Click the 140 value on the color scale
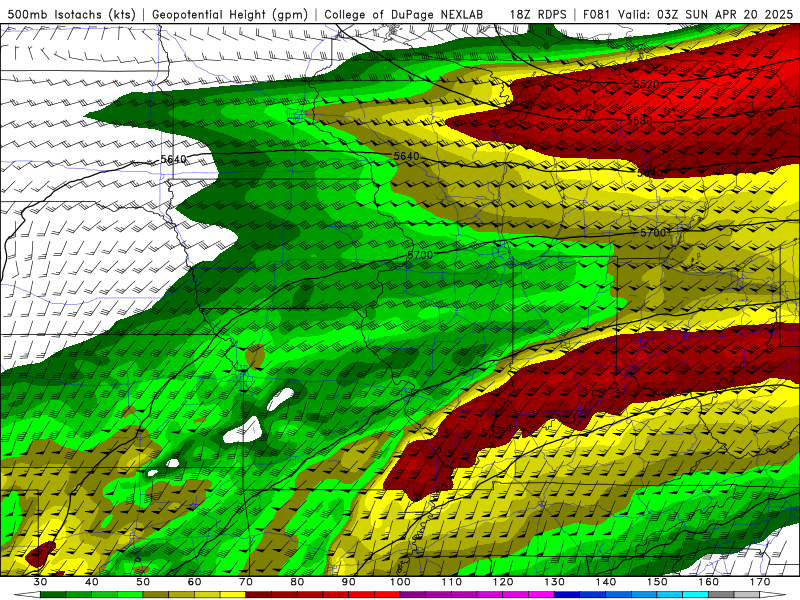Image resolution: width=800 pixels, height=600 pixels. pos(606,582)
